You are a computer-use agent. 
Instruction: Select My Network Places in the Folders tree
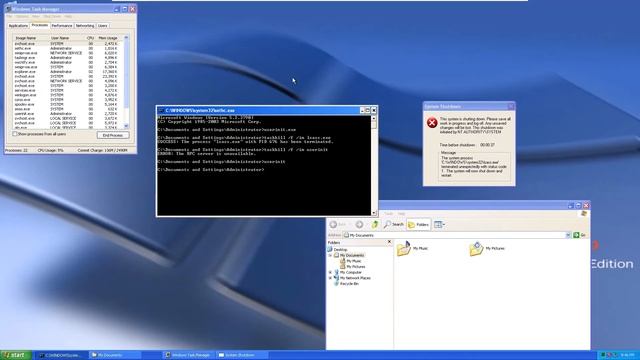[x=355, y=278]
